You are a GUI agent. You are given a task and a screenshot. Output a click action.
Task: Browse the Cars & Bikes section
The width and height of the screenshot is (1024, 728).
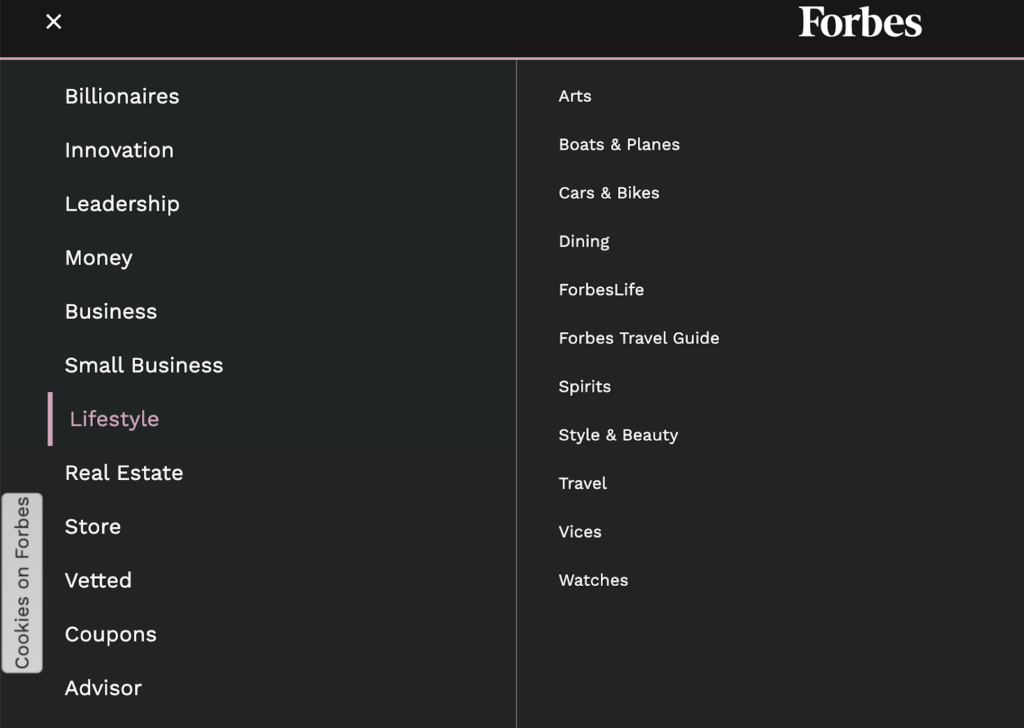click(x=609, y=193)
